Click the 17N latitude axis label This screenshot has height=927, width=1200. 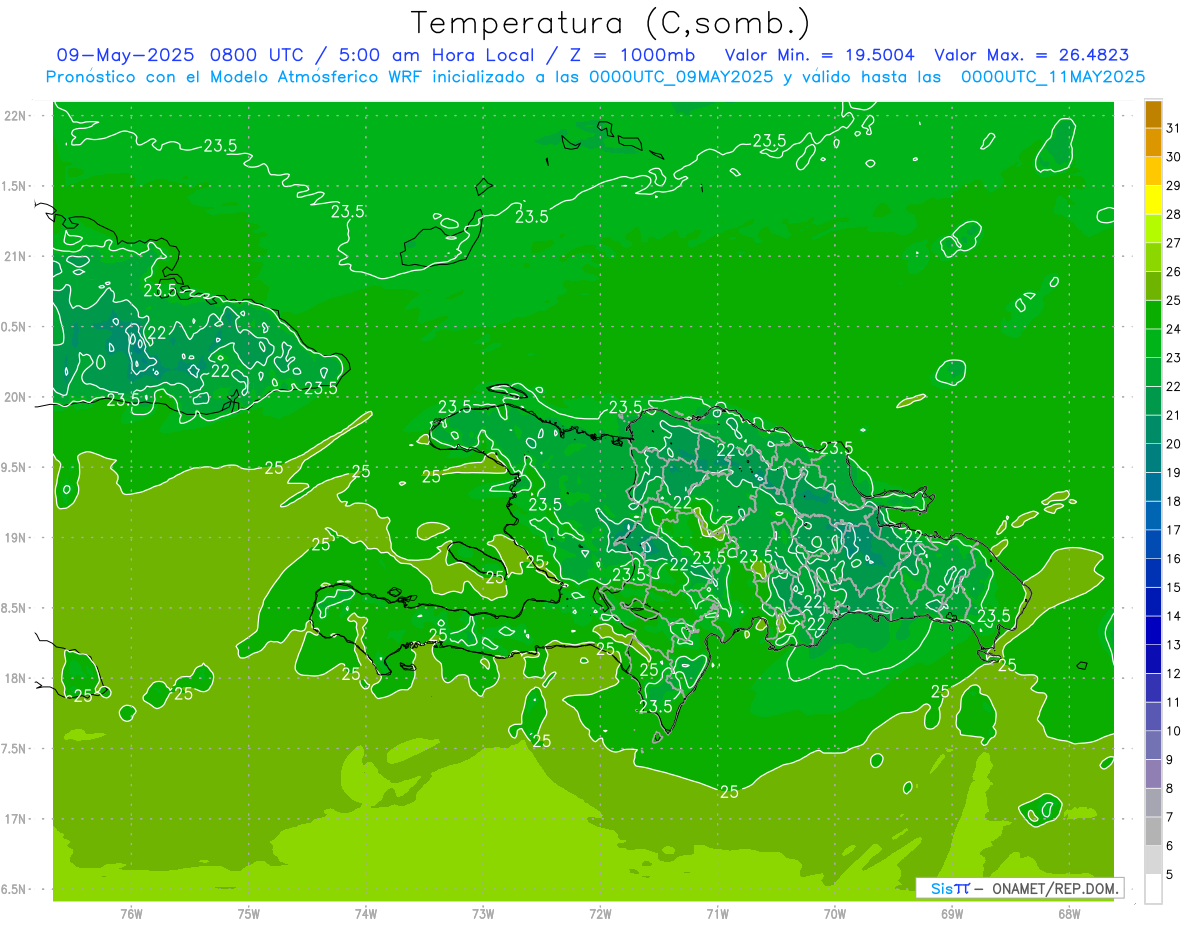[x=15, y=819]
